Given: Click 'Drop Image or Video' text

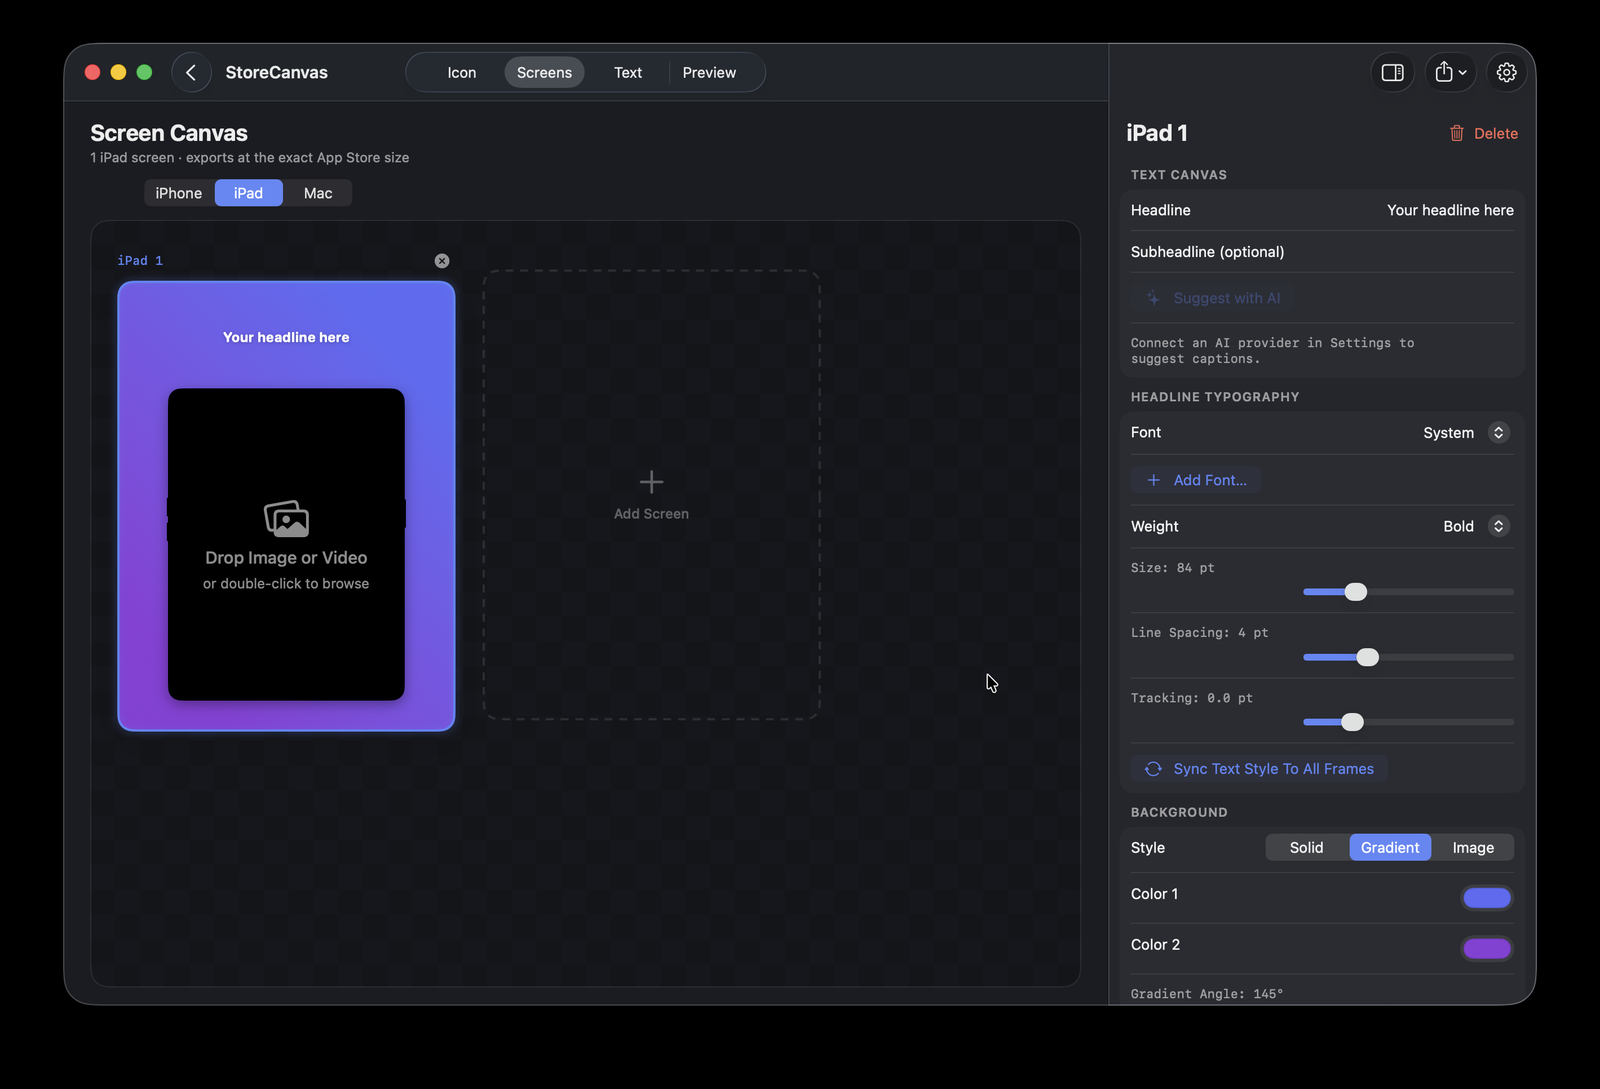Looking at the screenshot, I should click(286, 558).
